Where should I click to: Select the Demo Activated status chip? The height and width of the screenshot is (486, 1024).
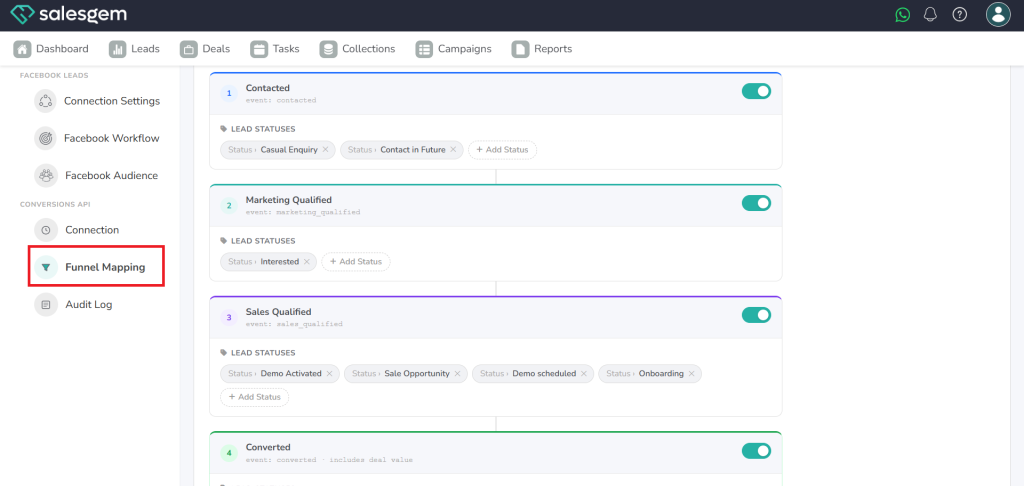pyautogui.click(x=280, y=374)
